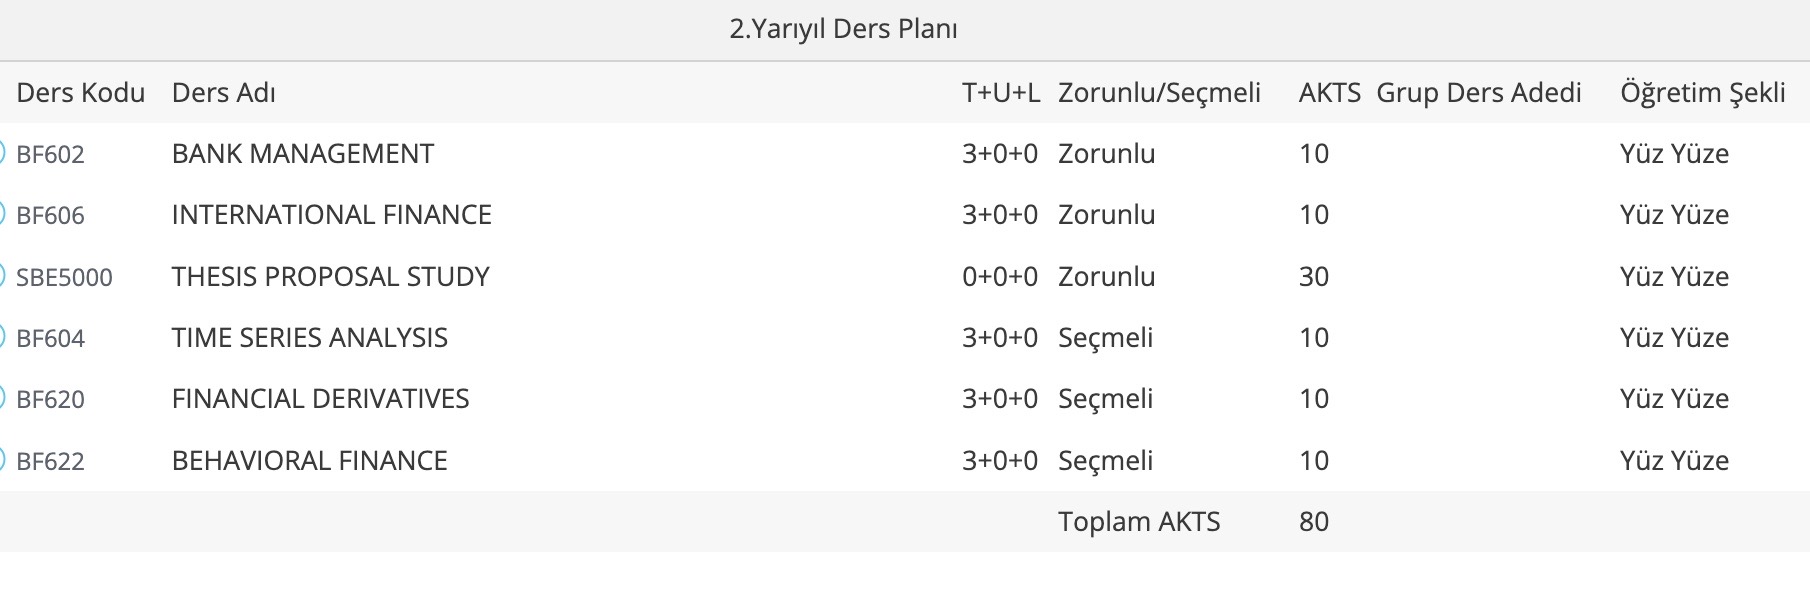Click the T+U+L column header
This screenshot has width=1810, height=592.
coord(1001,93)
